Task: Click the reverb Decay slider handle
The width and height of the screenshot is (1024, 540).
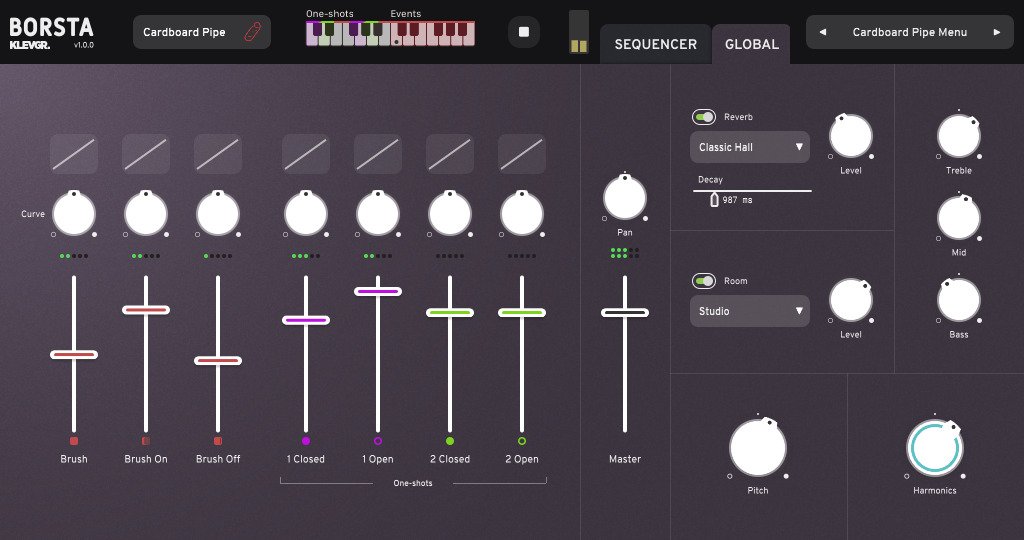Action: (714, 199)
